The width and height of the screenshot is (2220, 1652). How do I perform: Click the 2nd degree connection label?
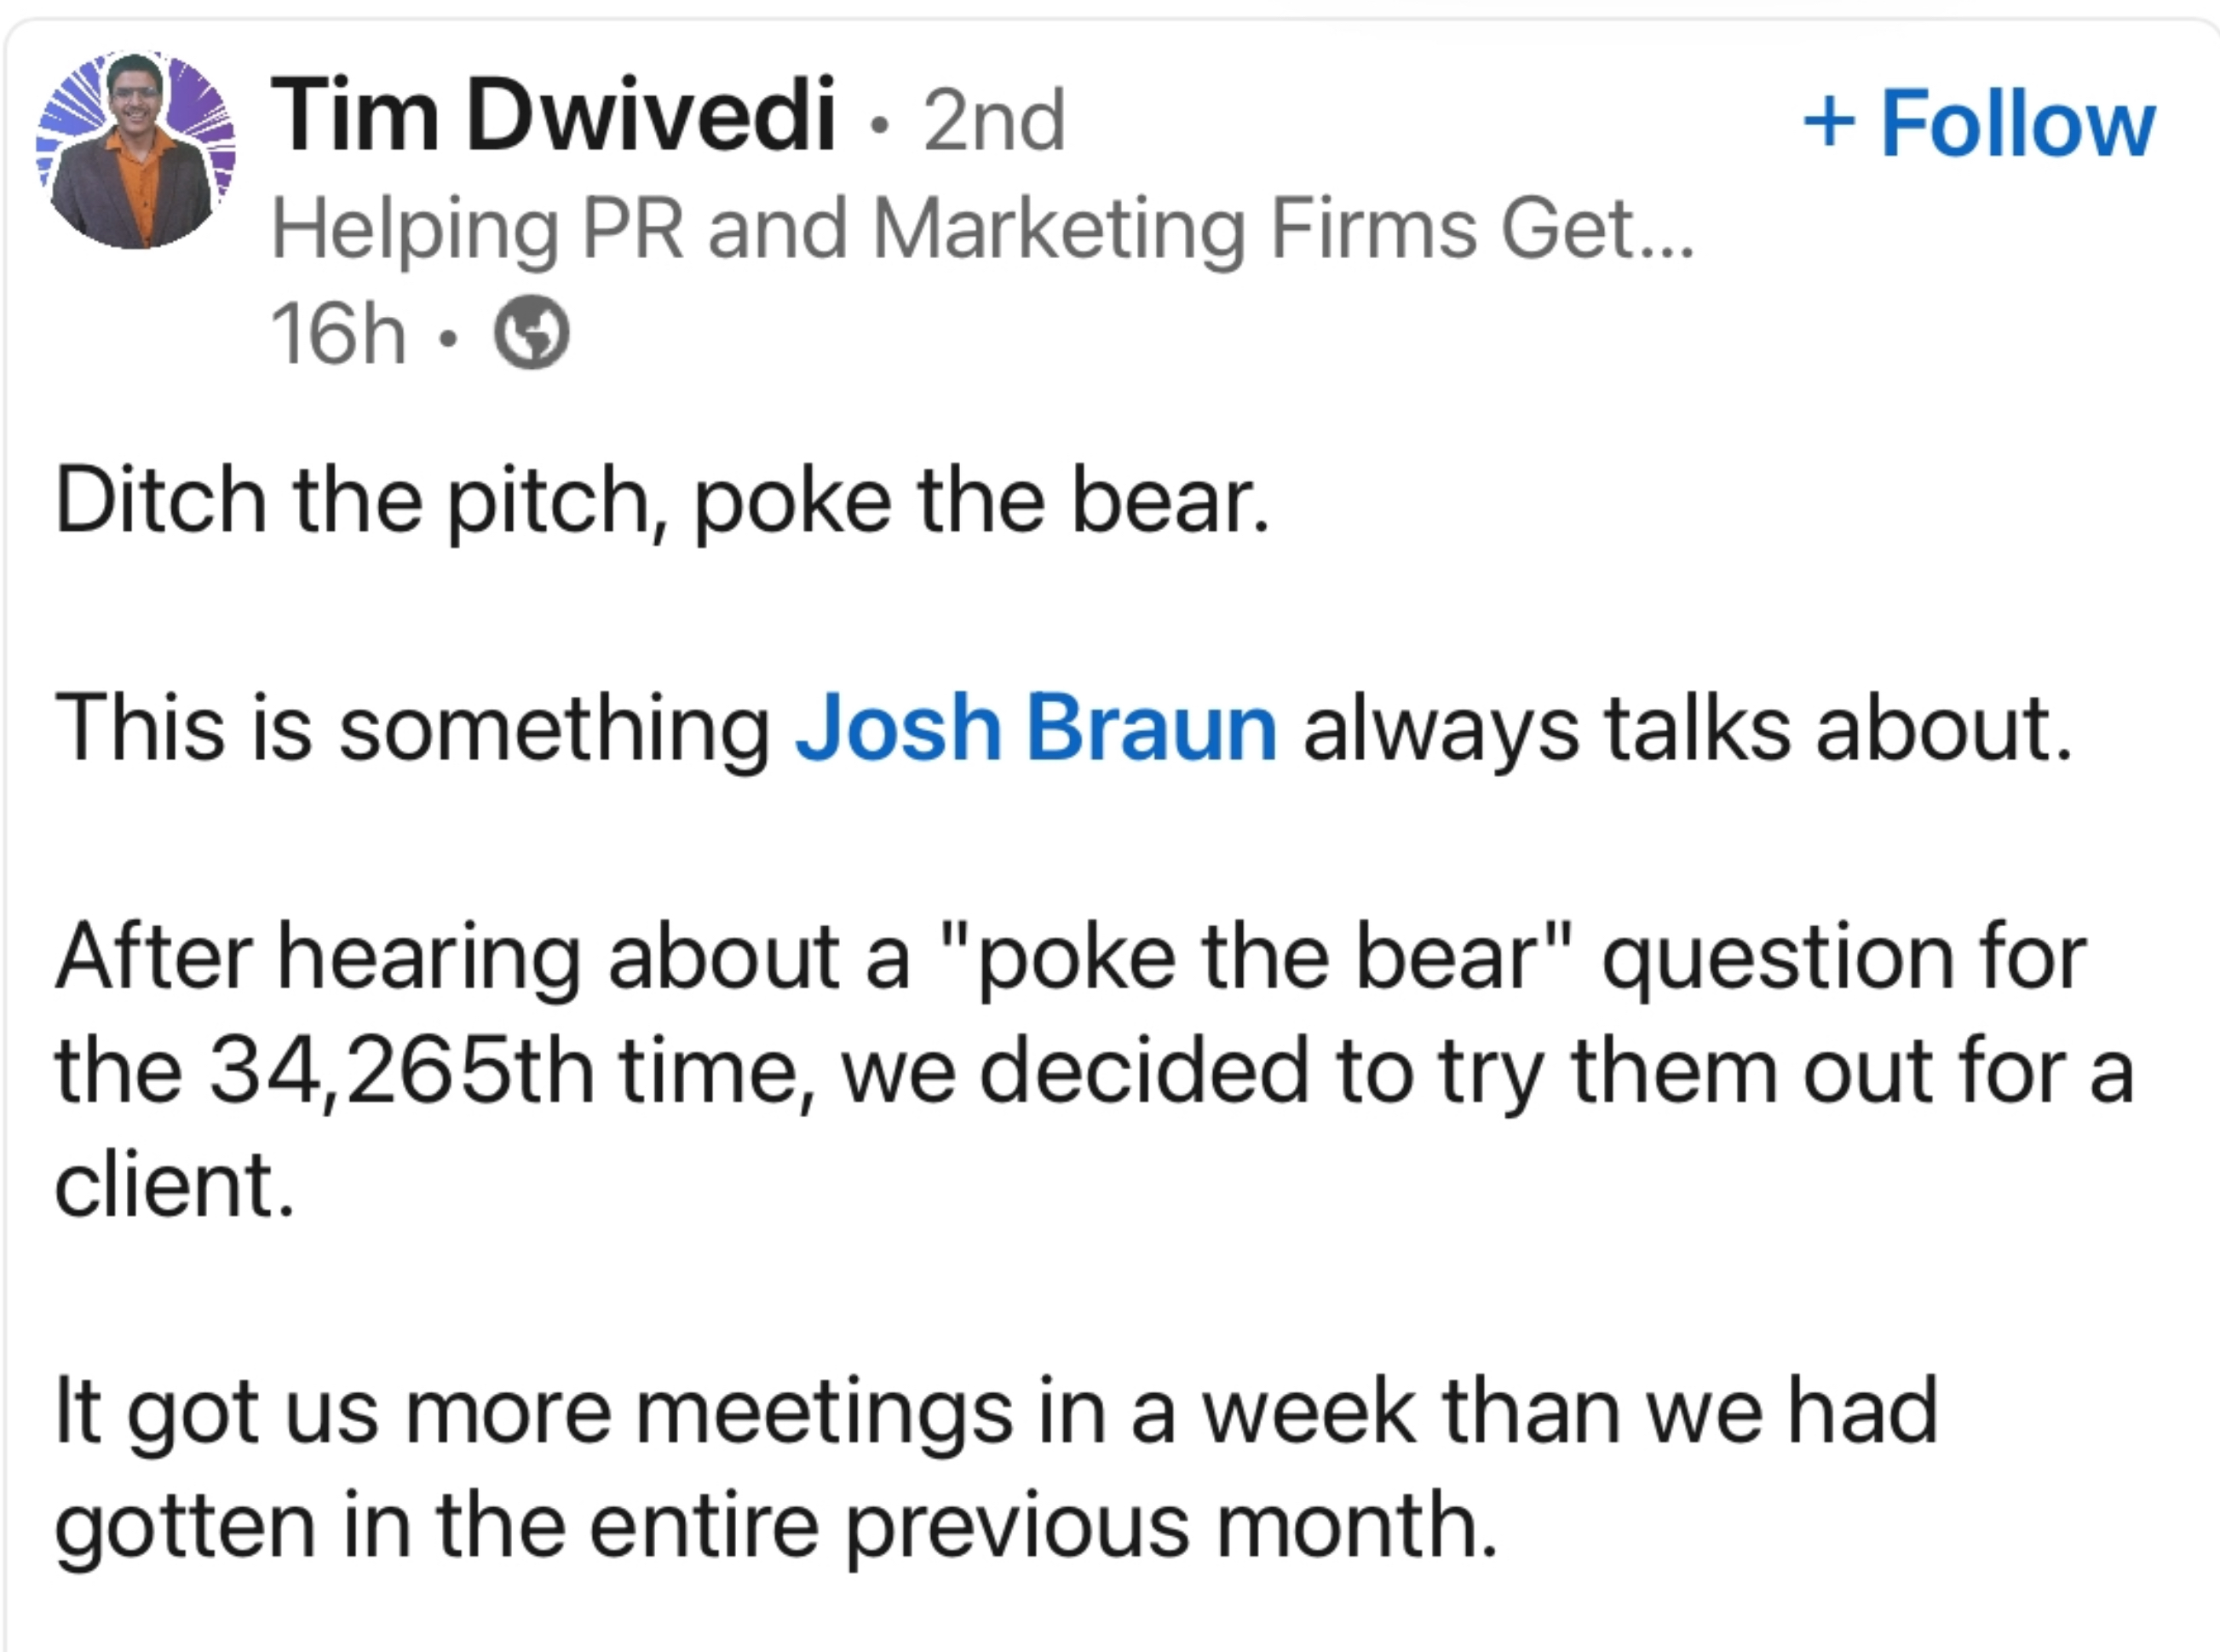click(x=994, y=120)
